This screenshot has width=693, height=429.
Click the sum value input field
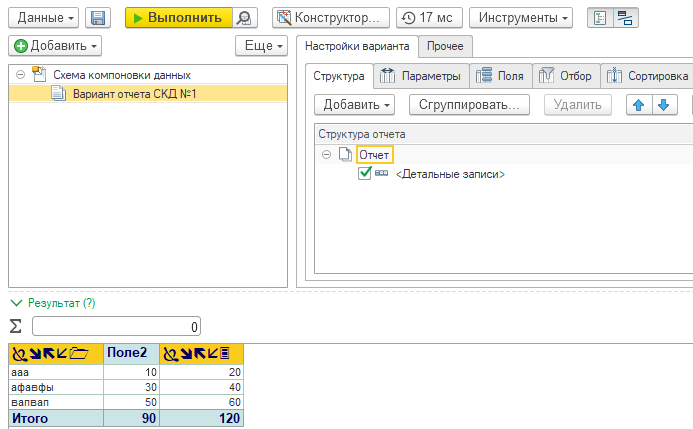pyautogui.click(x=116, y=326)
